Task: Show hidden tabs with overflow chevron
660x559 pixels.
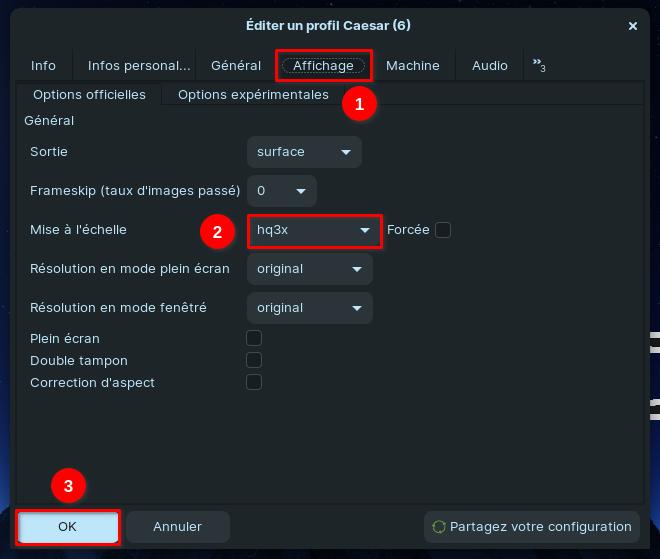Action: coord(538,66)
